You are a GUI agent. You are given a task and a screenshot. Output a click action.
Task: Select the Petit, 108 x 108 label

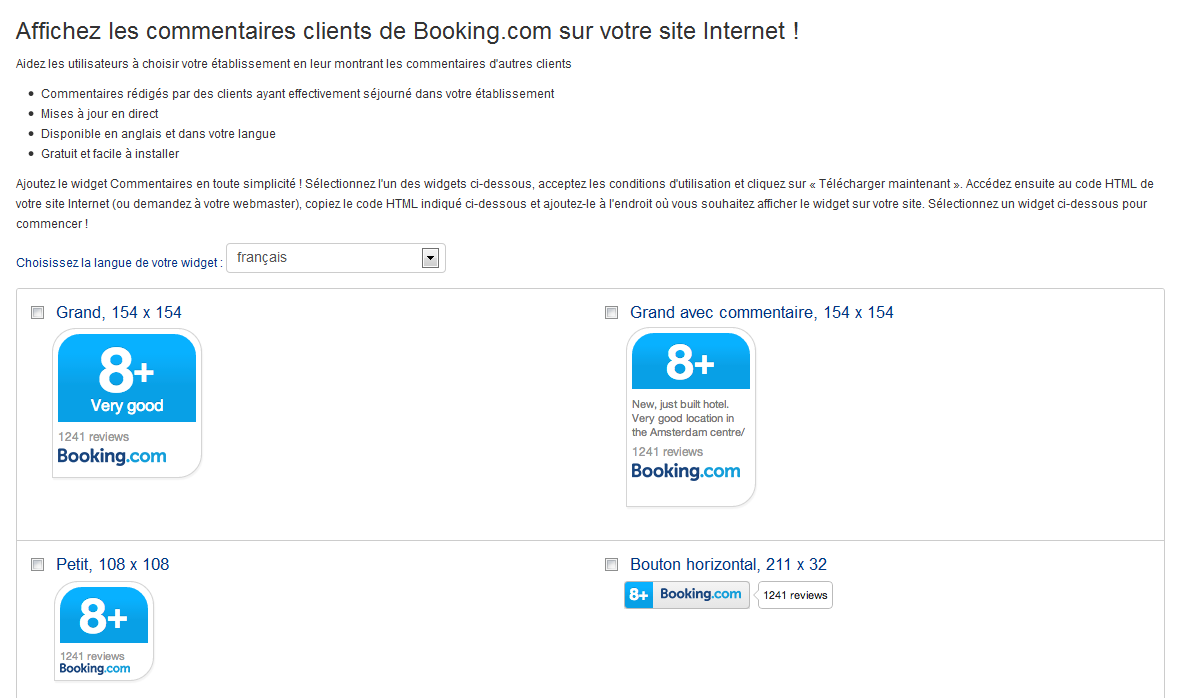(x=113, y=565)
